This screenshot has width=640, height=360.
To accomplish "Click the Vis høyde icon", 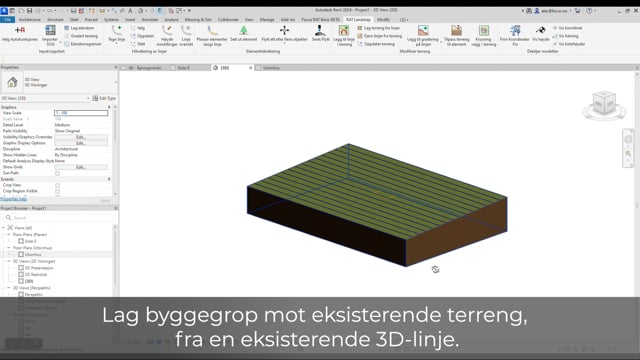I will 541,30.
